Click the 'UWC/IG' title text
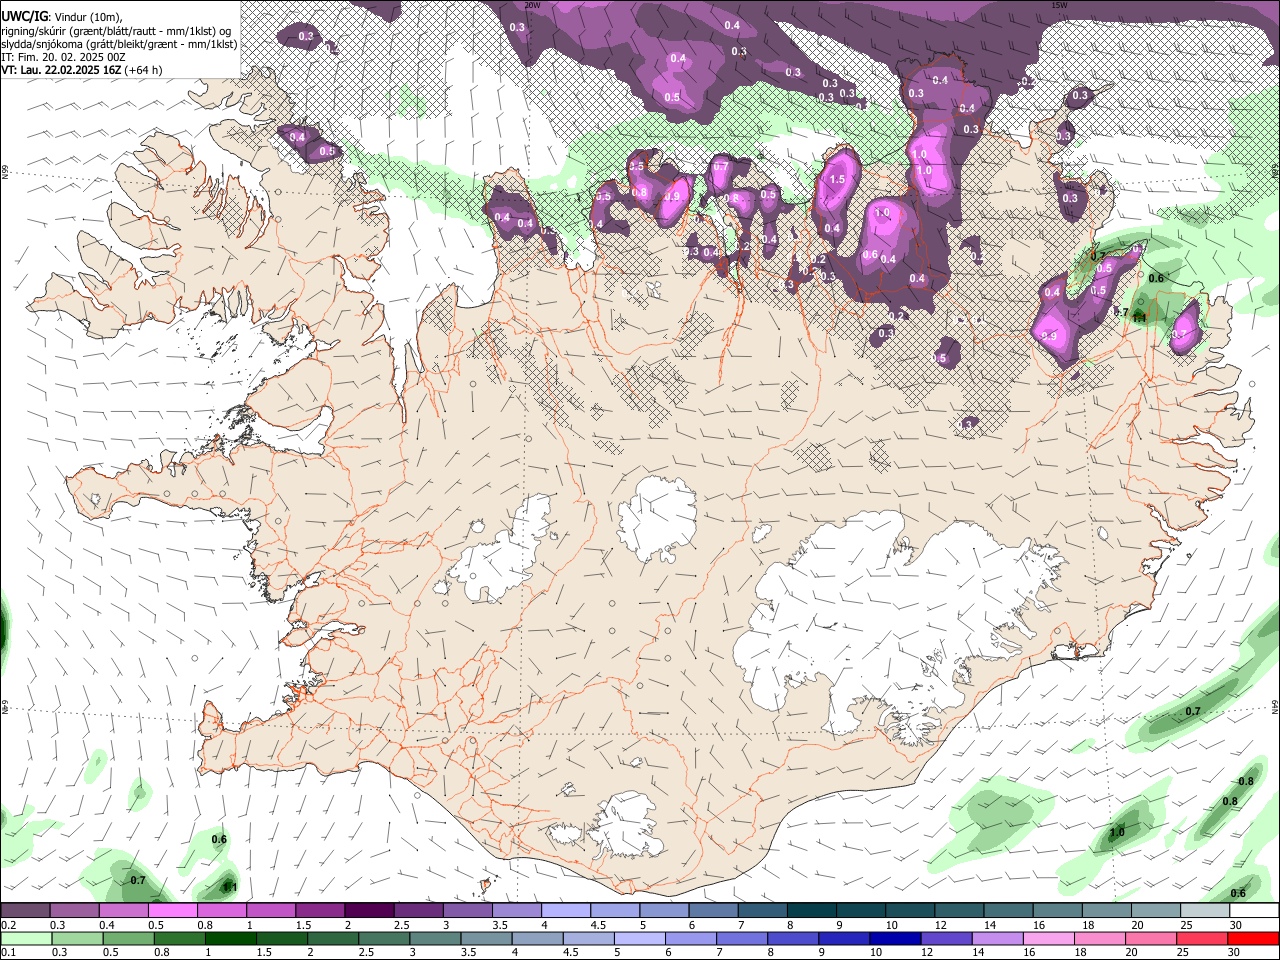The width and height of the screenshot is (1280, 960). pos(23,16)
